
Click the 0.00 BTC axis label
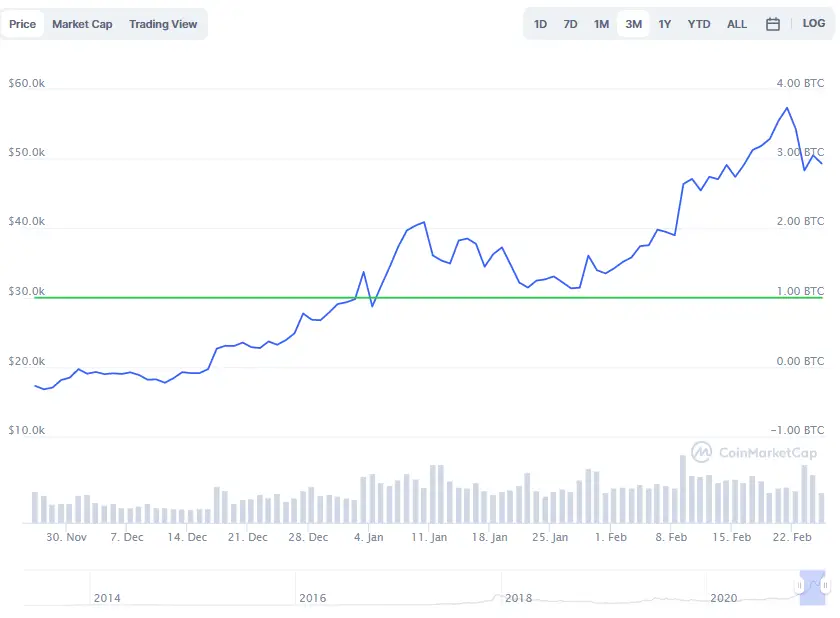tap(800, 361)
